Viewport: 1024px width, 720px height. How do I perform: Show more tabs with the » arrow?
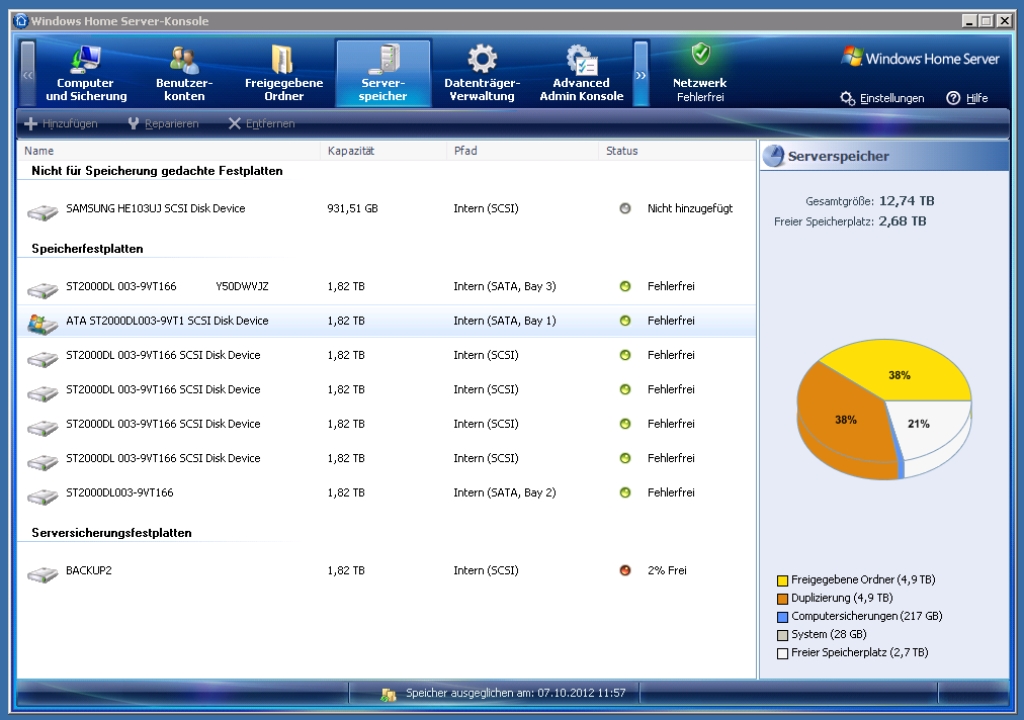641,74
